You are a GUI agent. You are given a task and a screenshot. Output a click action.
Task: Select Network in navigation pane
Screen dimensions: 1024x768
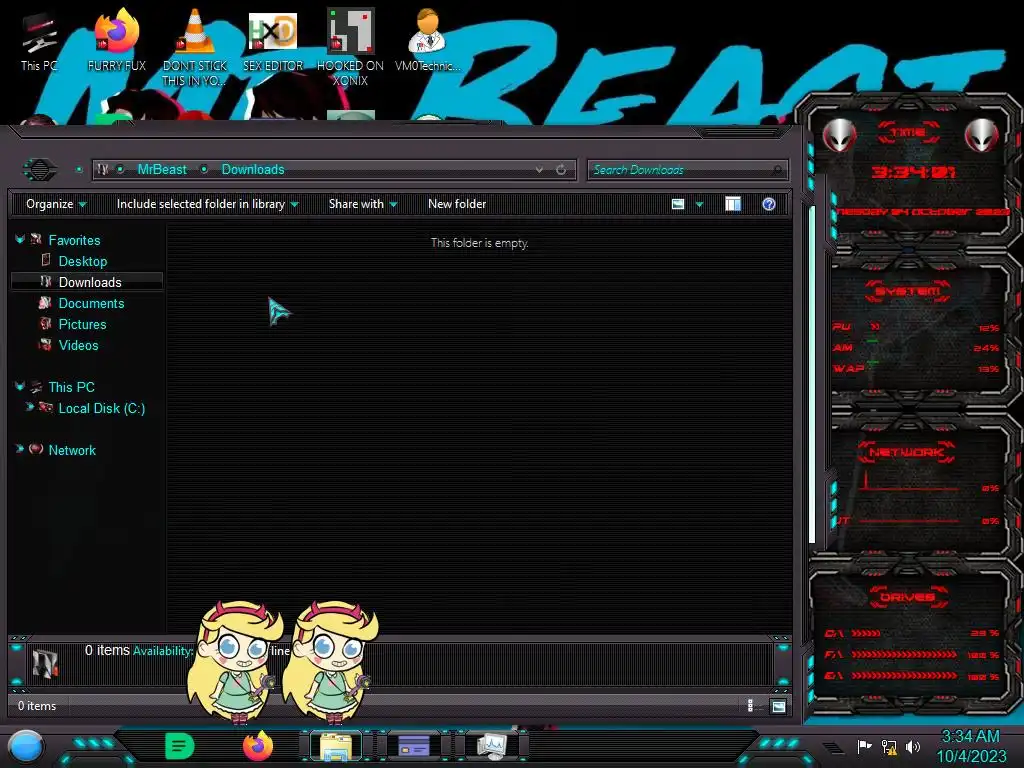click(x=72, y=450)
